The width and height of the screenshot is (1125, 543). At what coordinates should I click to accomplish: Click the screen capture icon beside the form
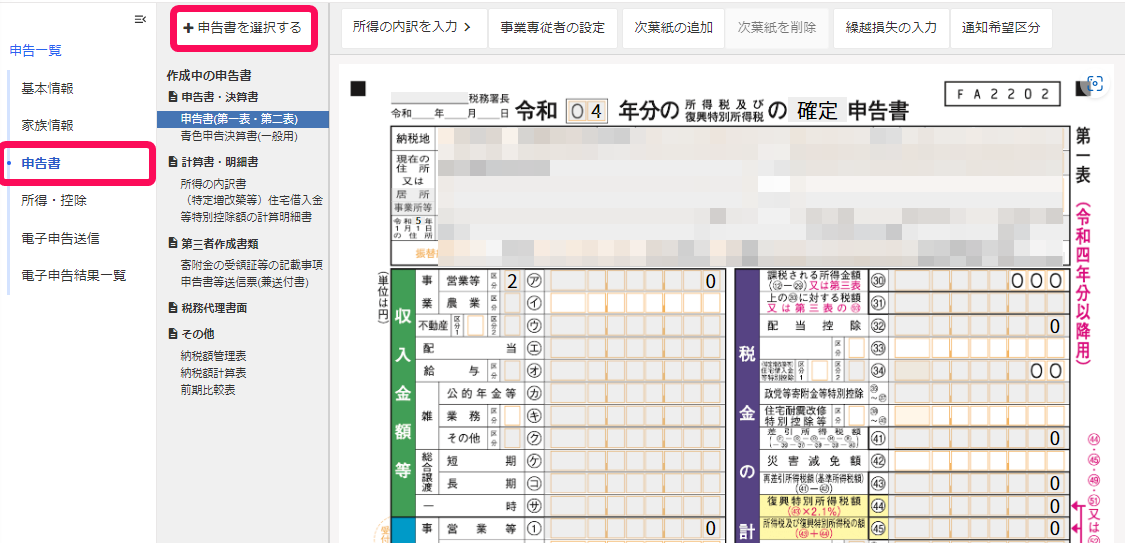[1095, 84]
